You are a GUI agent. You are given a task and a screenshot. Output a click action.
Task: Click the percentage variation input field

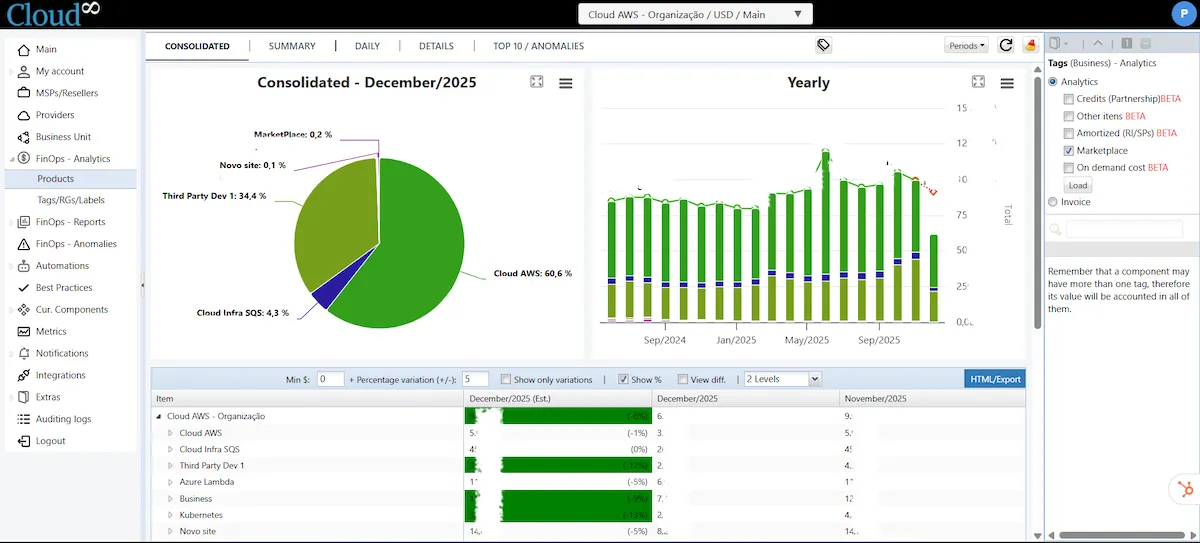pos(475,379)
